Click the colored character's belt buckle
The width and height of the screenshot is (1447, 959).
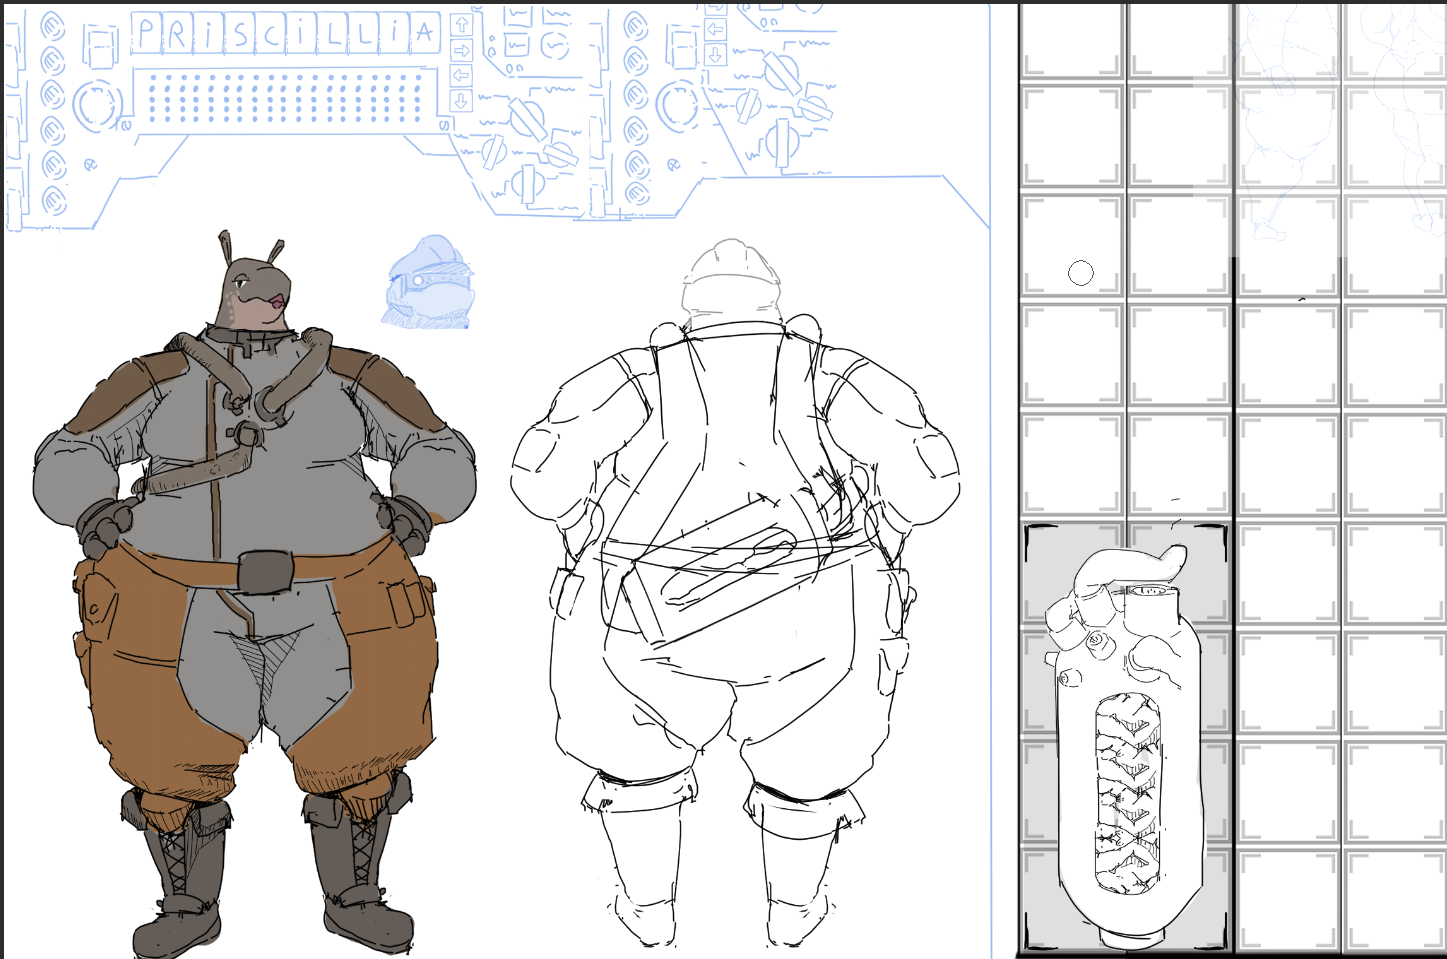coord(264,571)
